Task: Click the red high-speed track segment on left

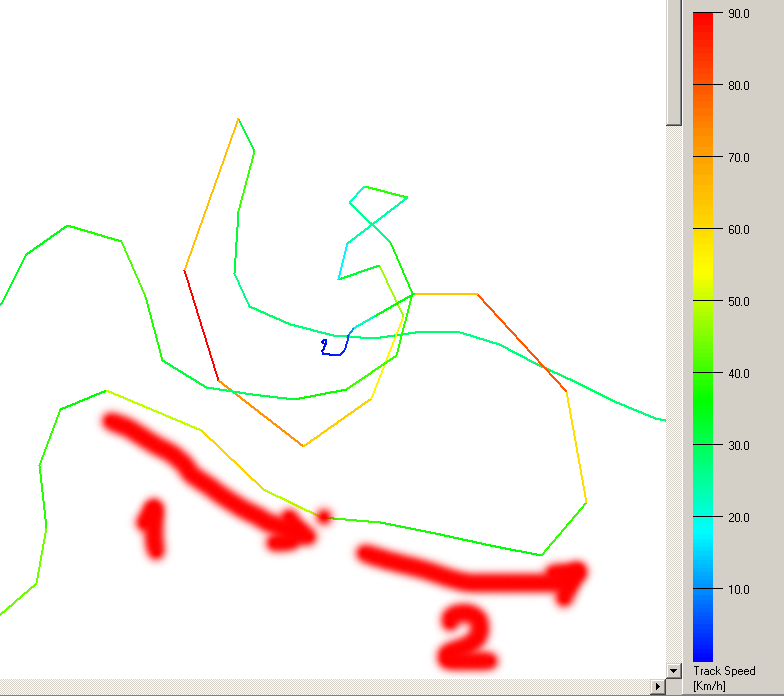Action: pyautogui.click(x=201, y=325)
